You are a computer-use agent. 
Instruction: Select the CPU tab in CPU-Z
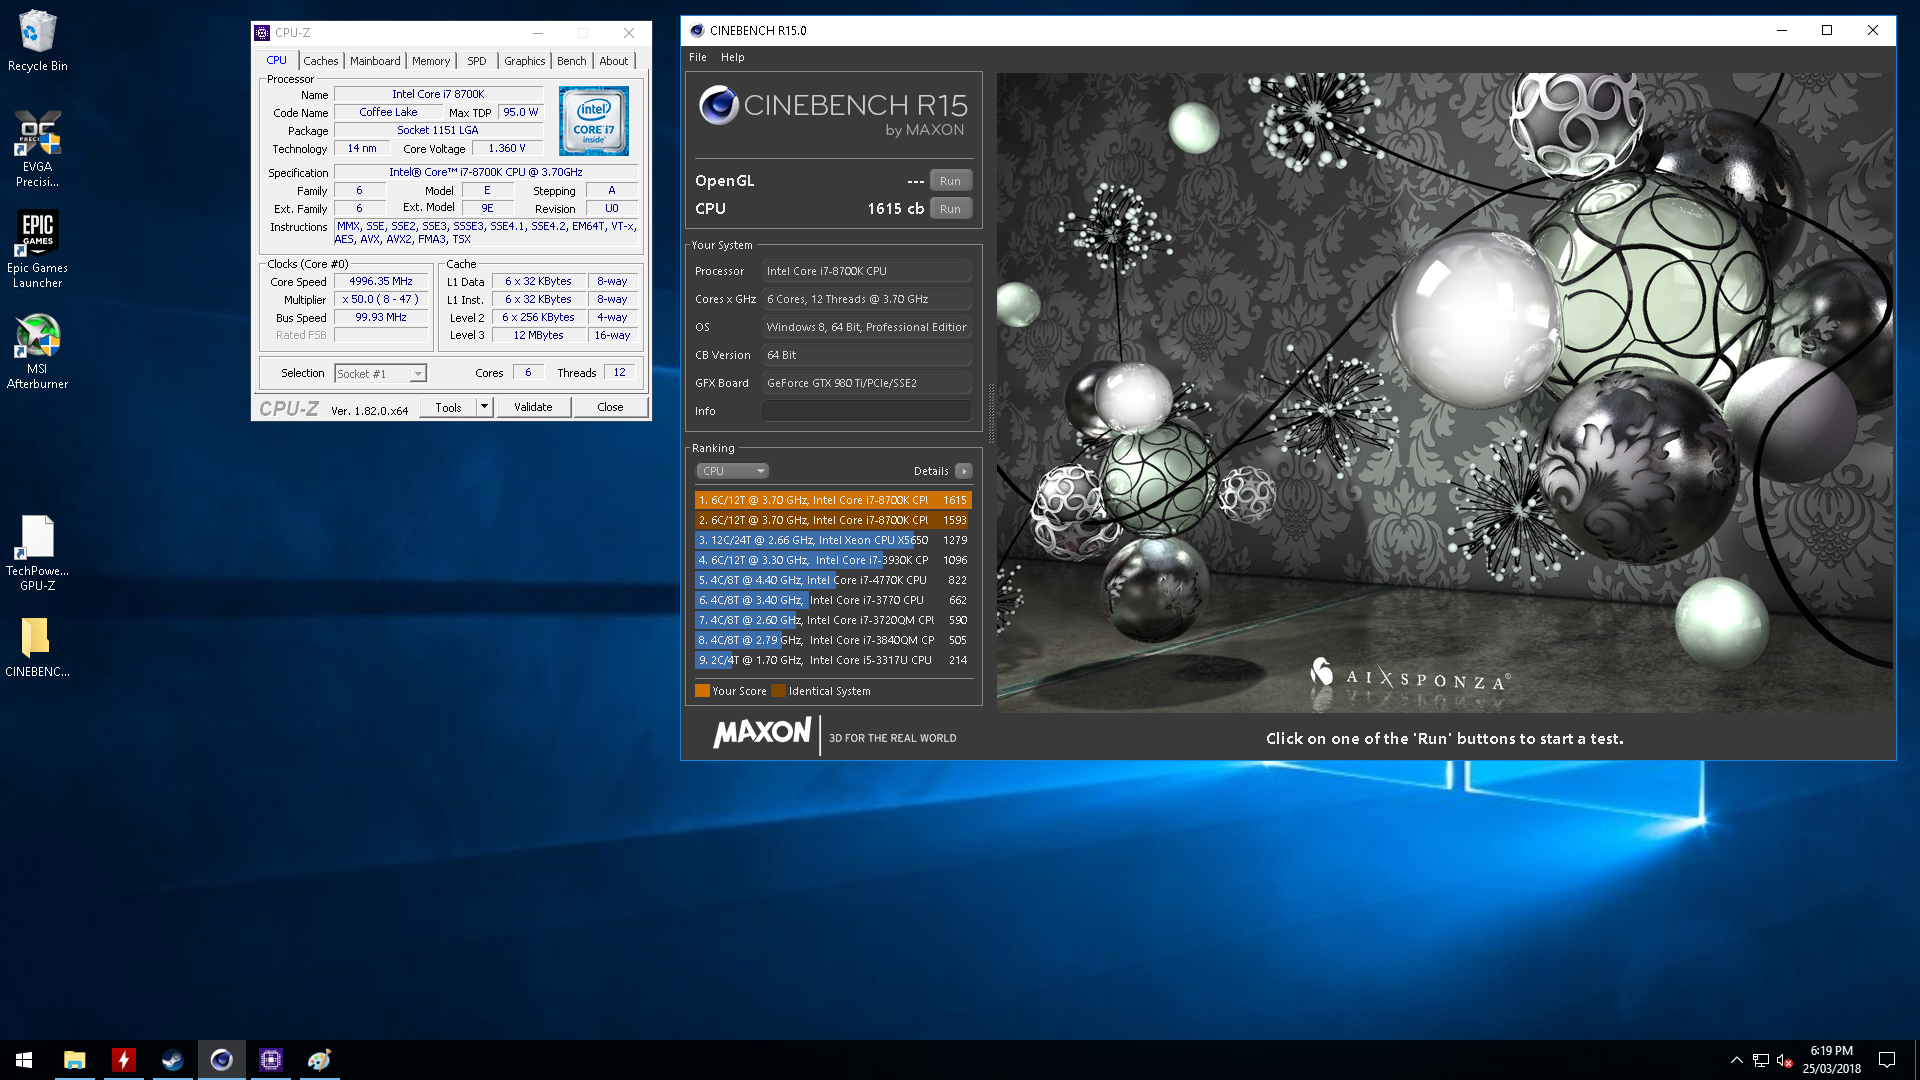[277, 60]
